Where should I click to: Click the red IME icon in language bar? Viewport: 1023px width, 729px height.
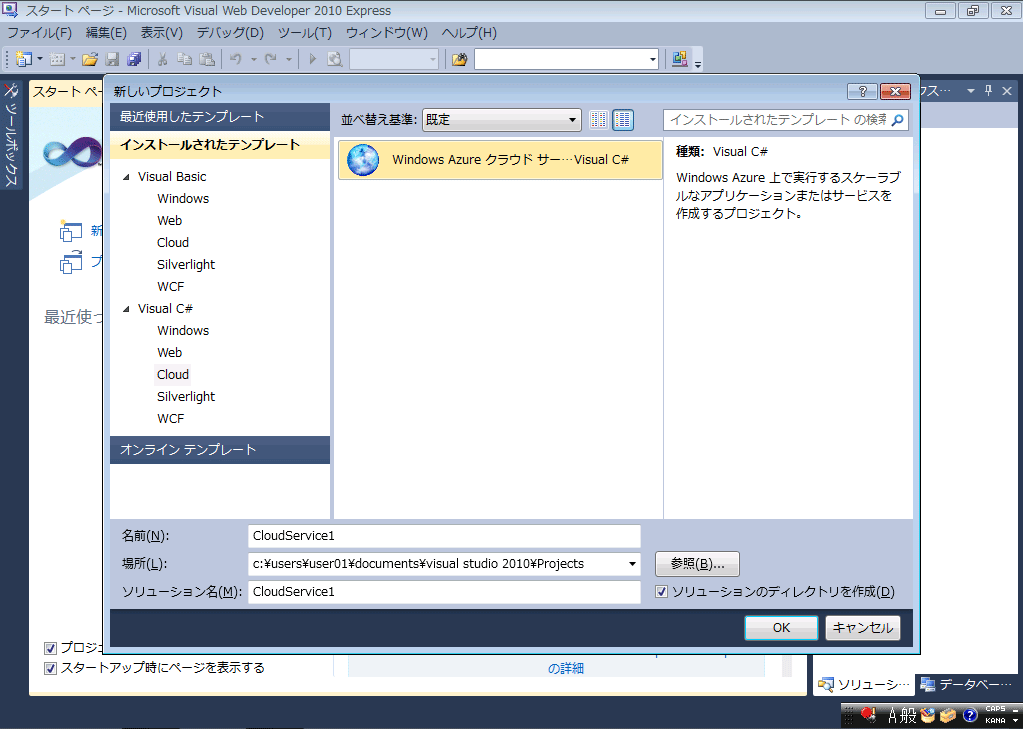(x=868, y=715)
